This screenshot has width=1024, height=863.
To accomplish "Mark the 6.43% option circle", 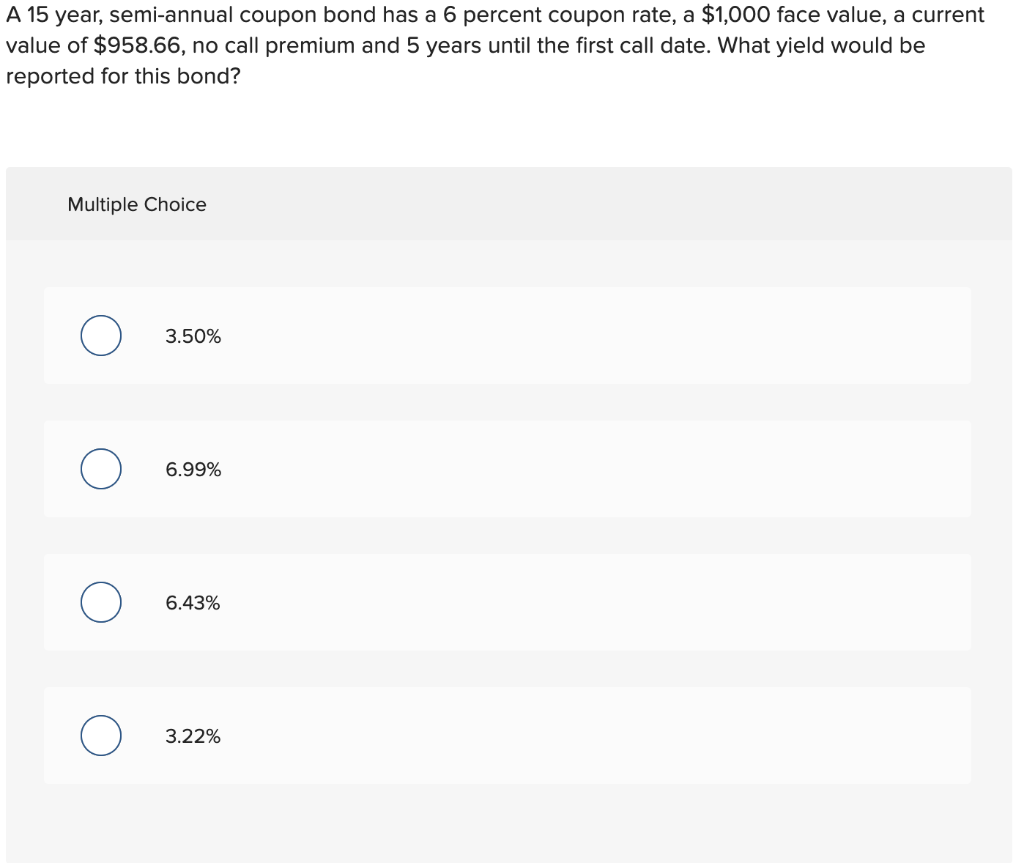I will point(102,603).
